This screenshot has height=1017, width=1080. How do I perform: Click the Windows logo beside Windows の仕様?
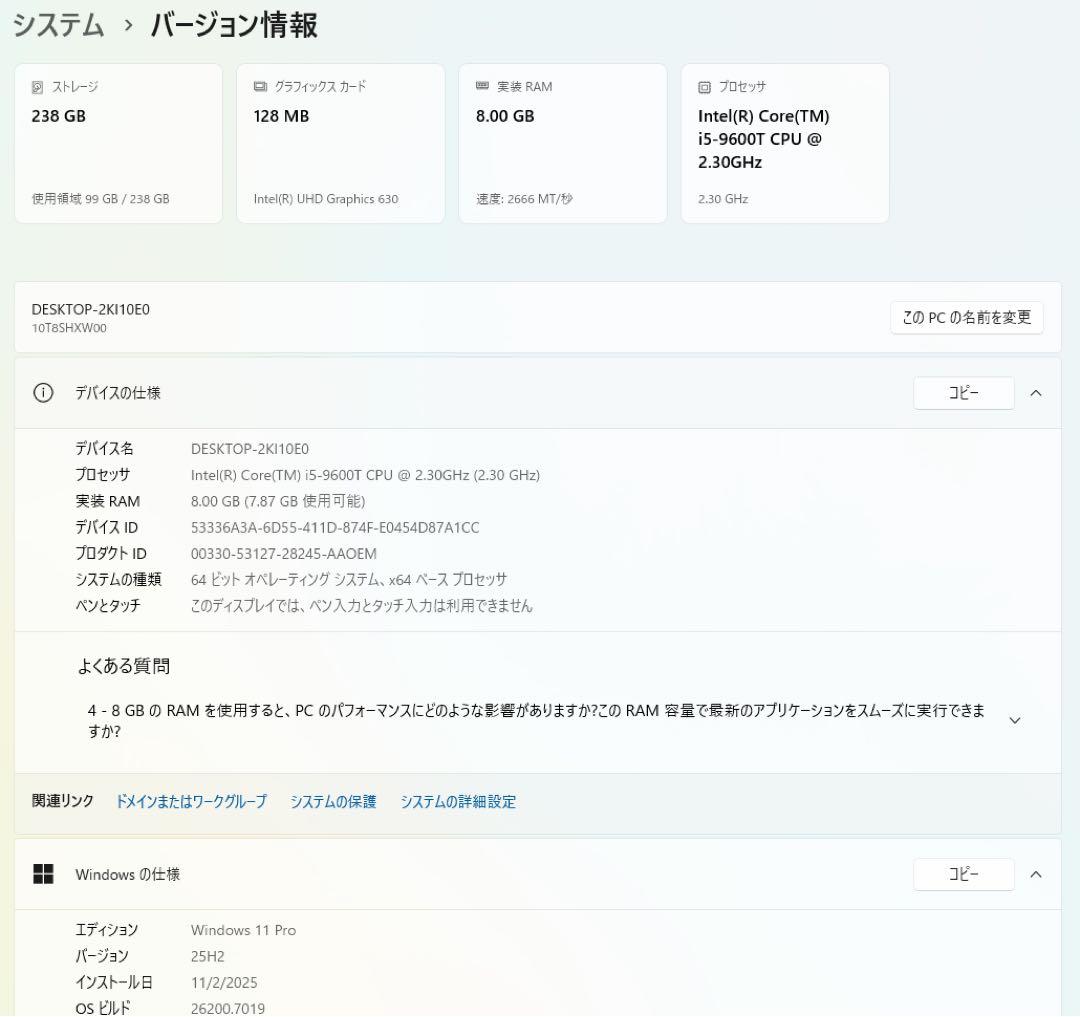coord(43,874)
